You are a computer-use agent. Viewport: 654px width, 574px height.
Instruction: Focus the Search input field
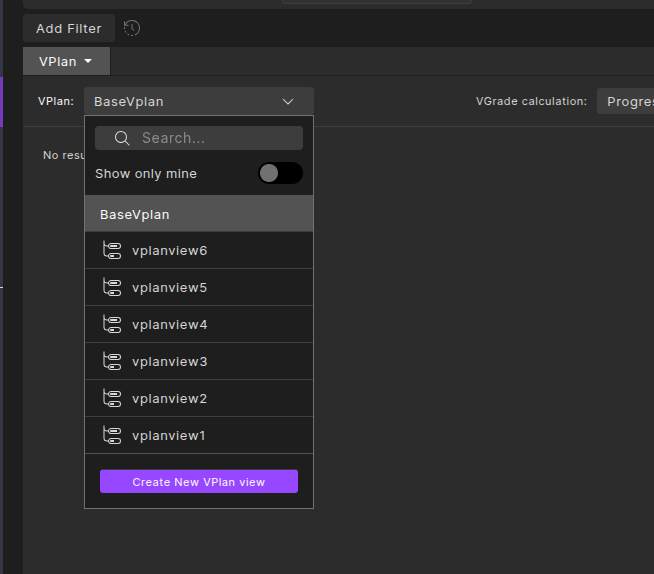(215, 138)
